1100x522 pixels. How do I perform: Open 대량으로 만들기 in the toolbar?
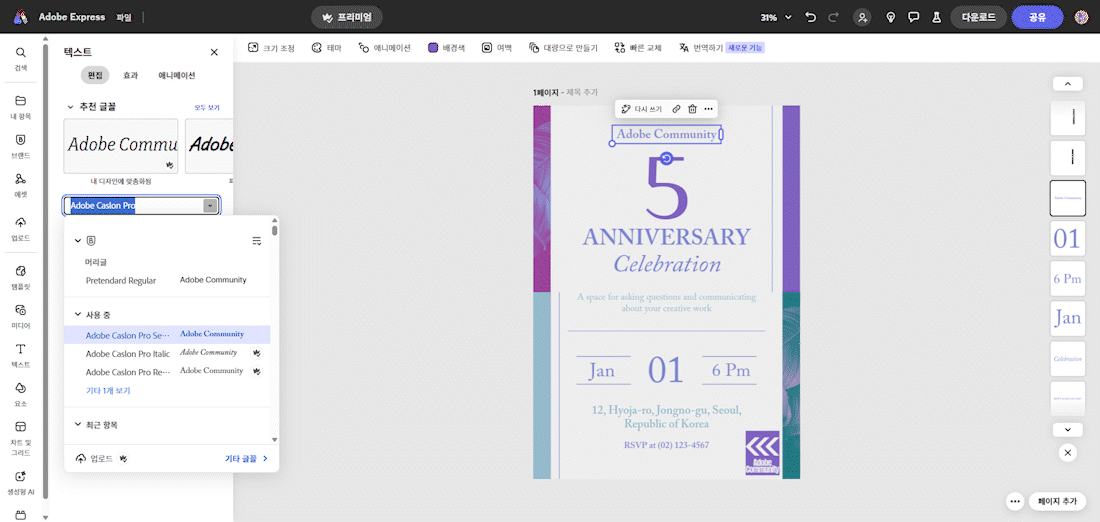click(x=563, y=48)
